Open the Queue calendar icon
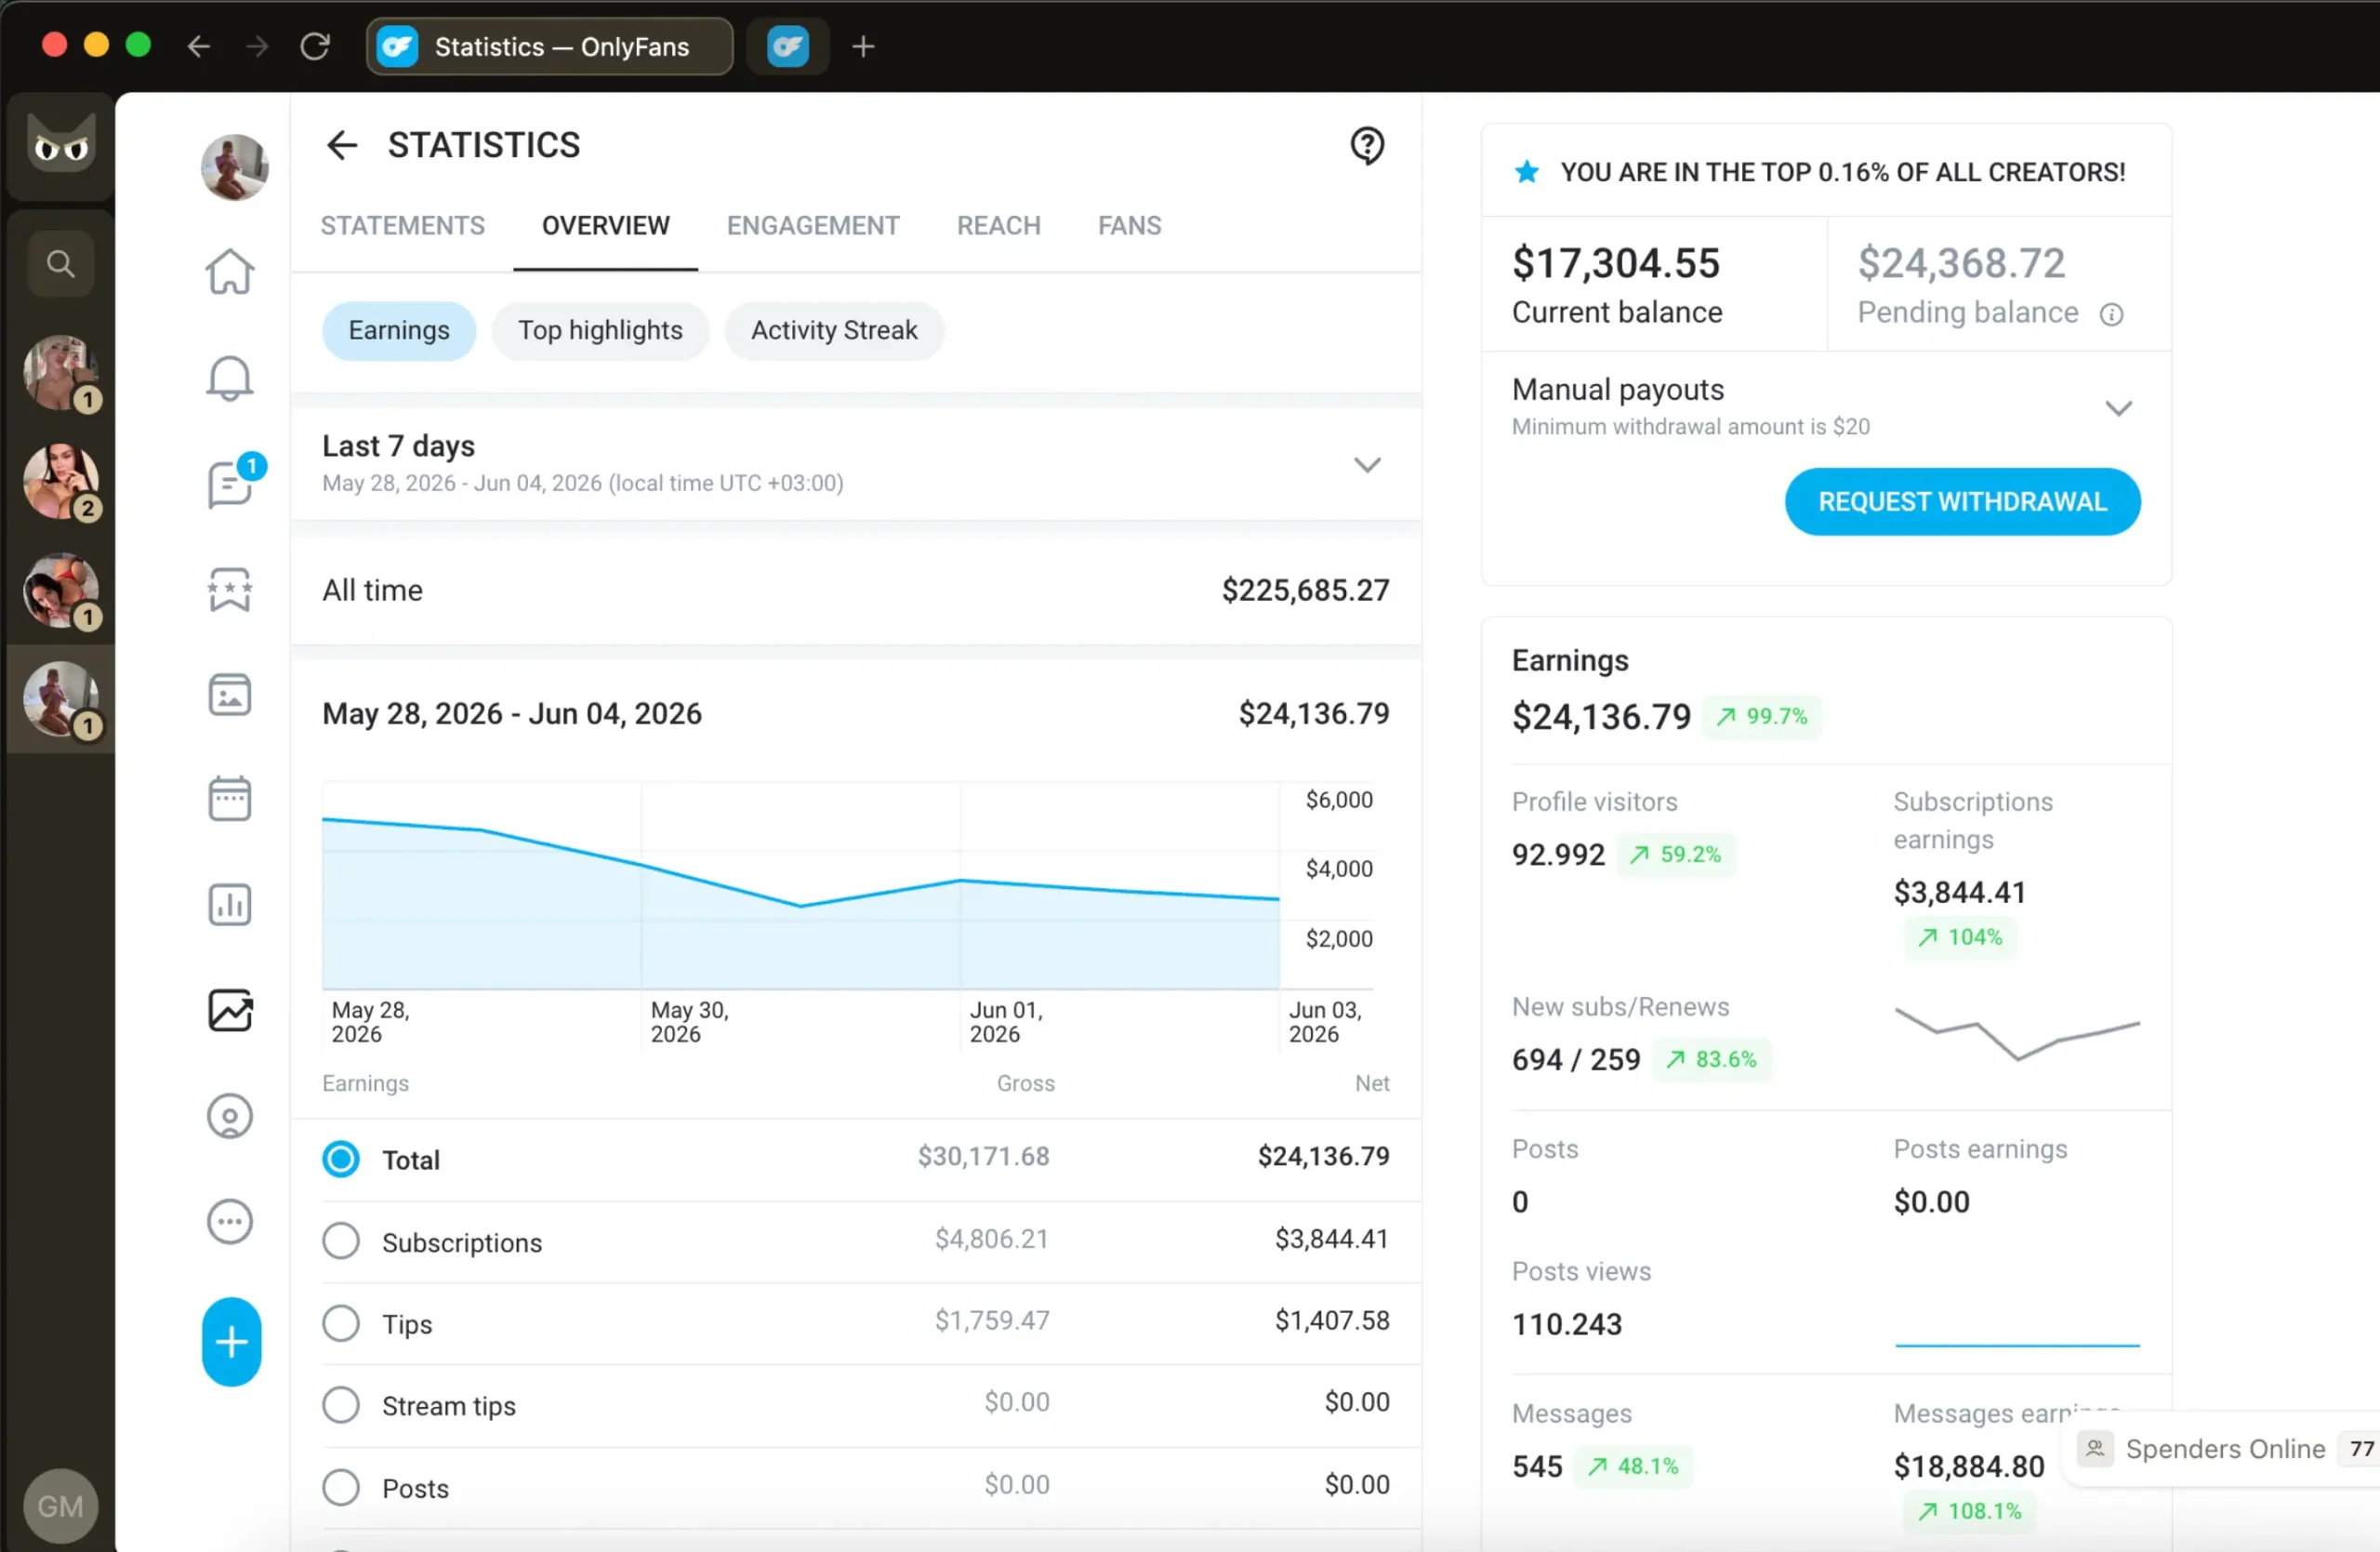Screen dimensions: 2380x1552 point(230,799)
